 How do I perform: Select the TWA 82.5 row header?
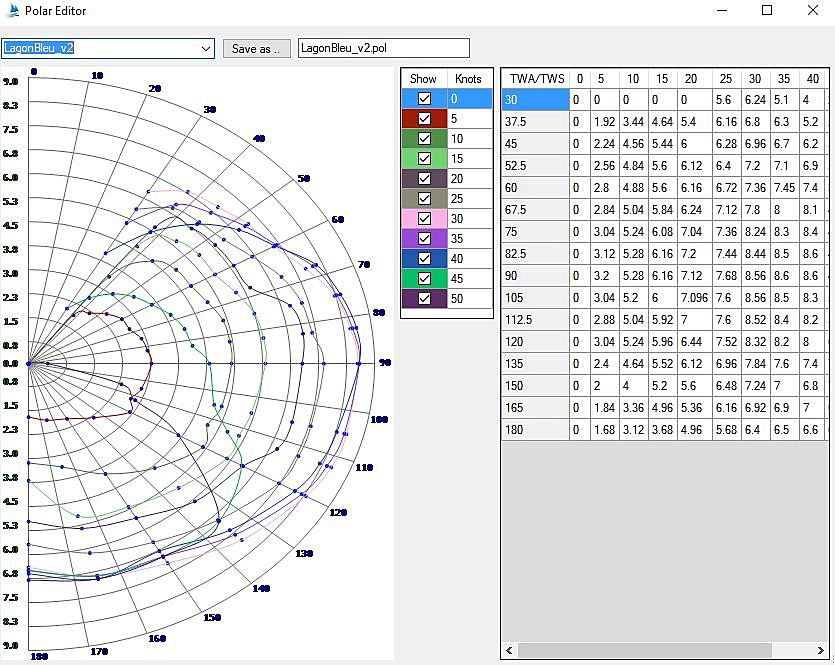click(536, 253)
